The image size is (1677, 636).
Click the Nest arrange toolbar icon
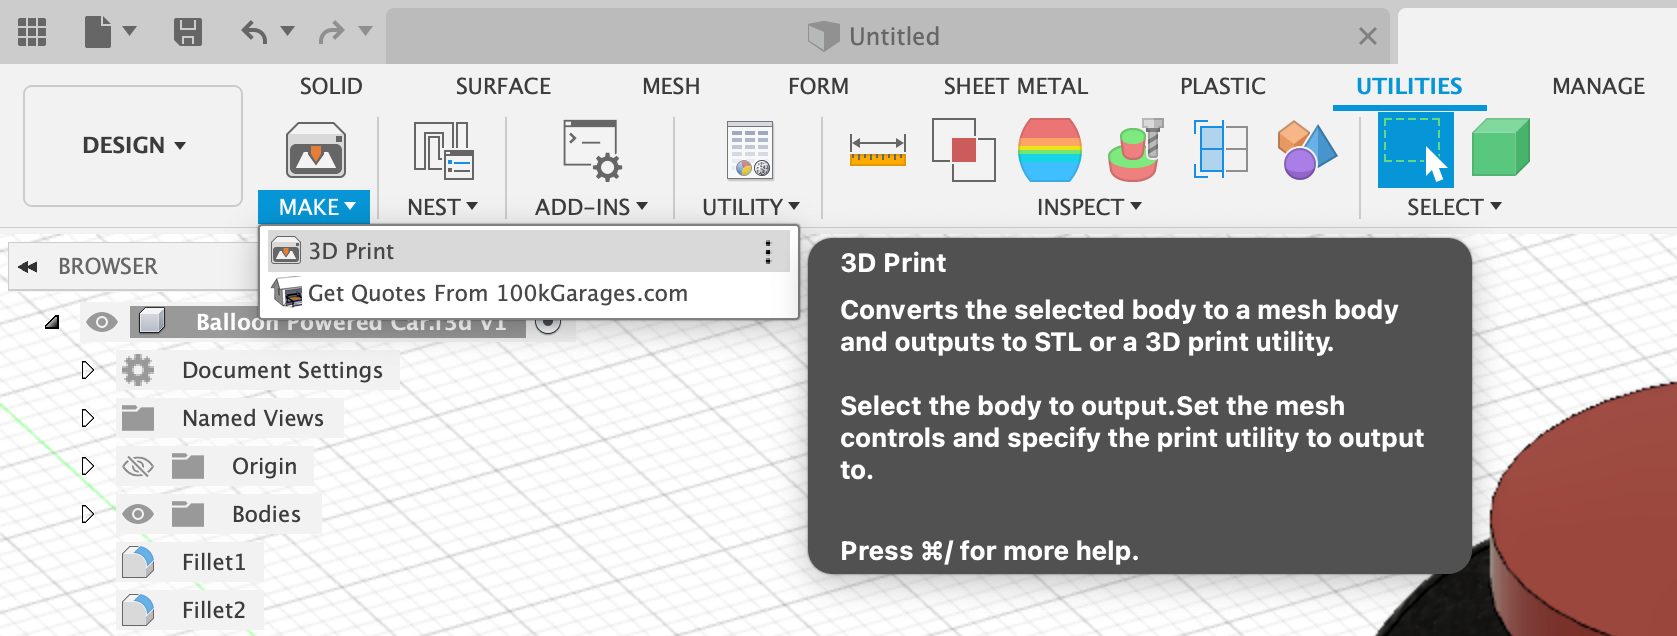point(443,151)
